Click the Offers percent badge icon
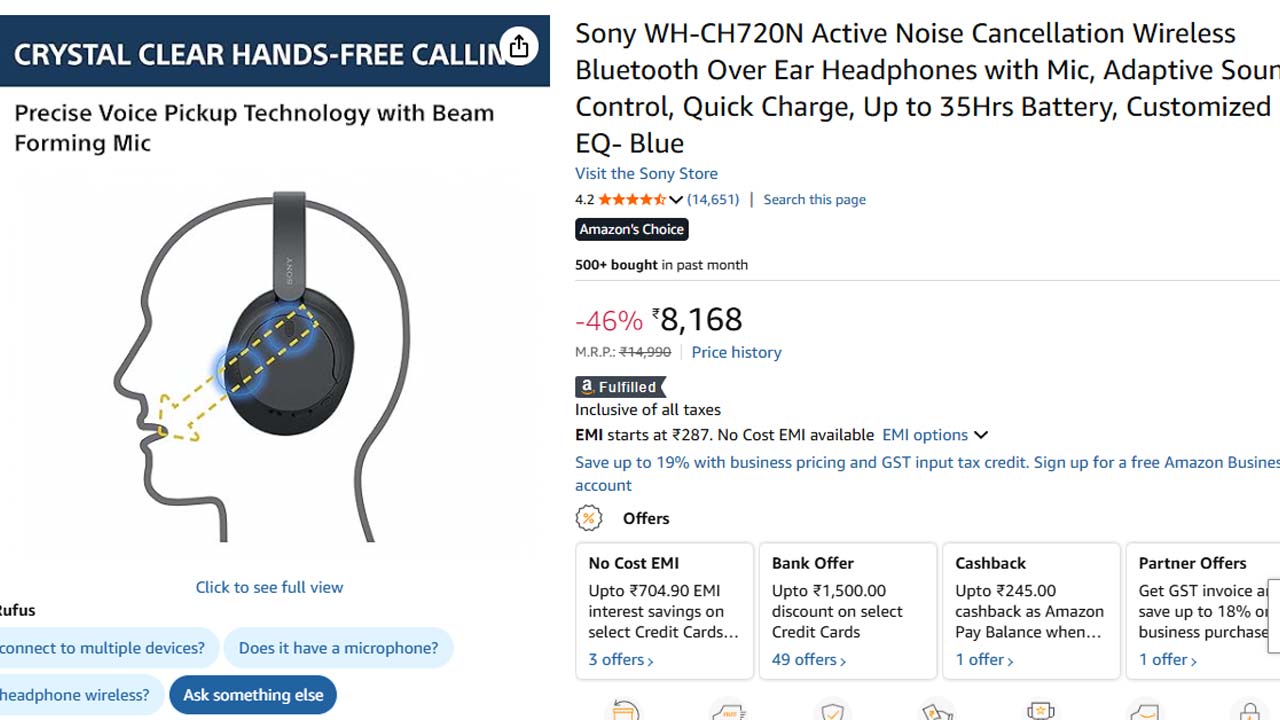1280x720 pixels. coord(589,518)
